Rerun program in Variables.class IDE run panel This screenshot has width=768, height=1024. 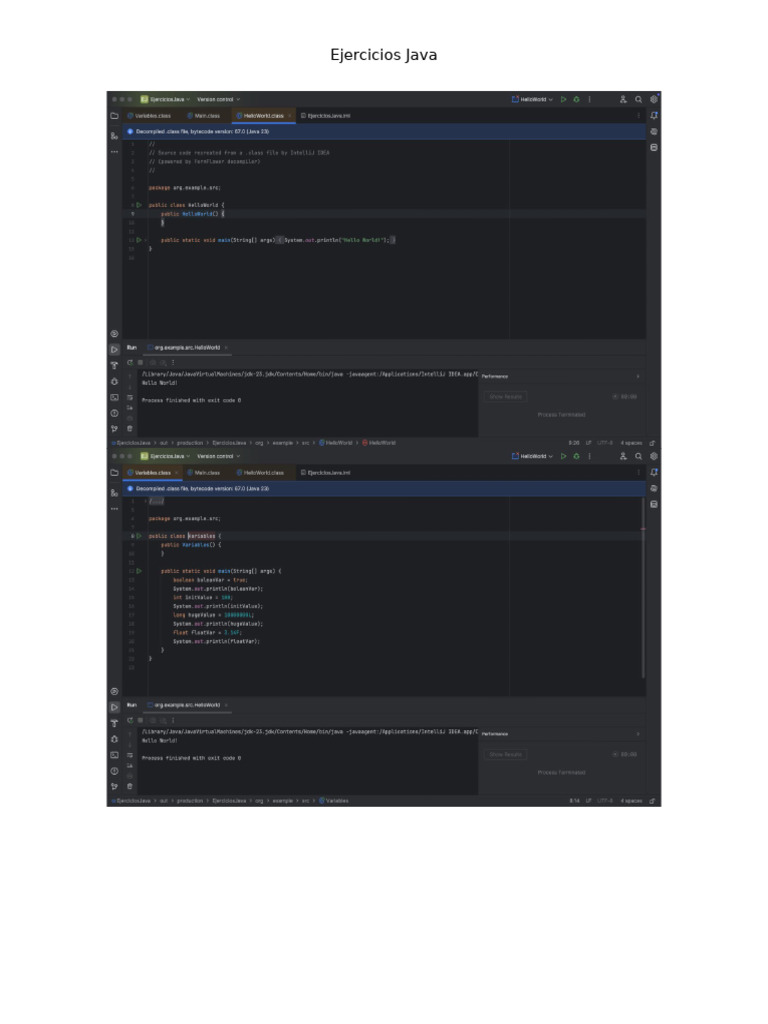point(130,720)
